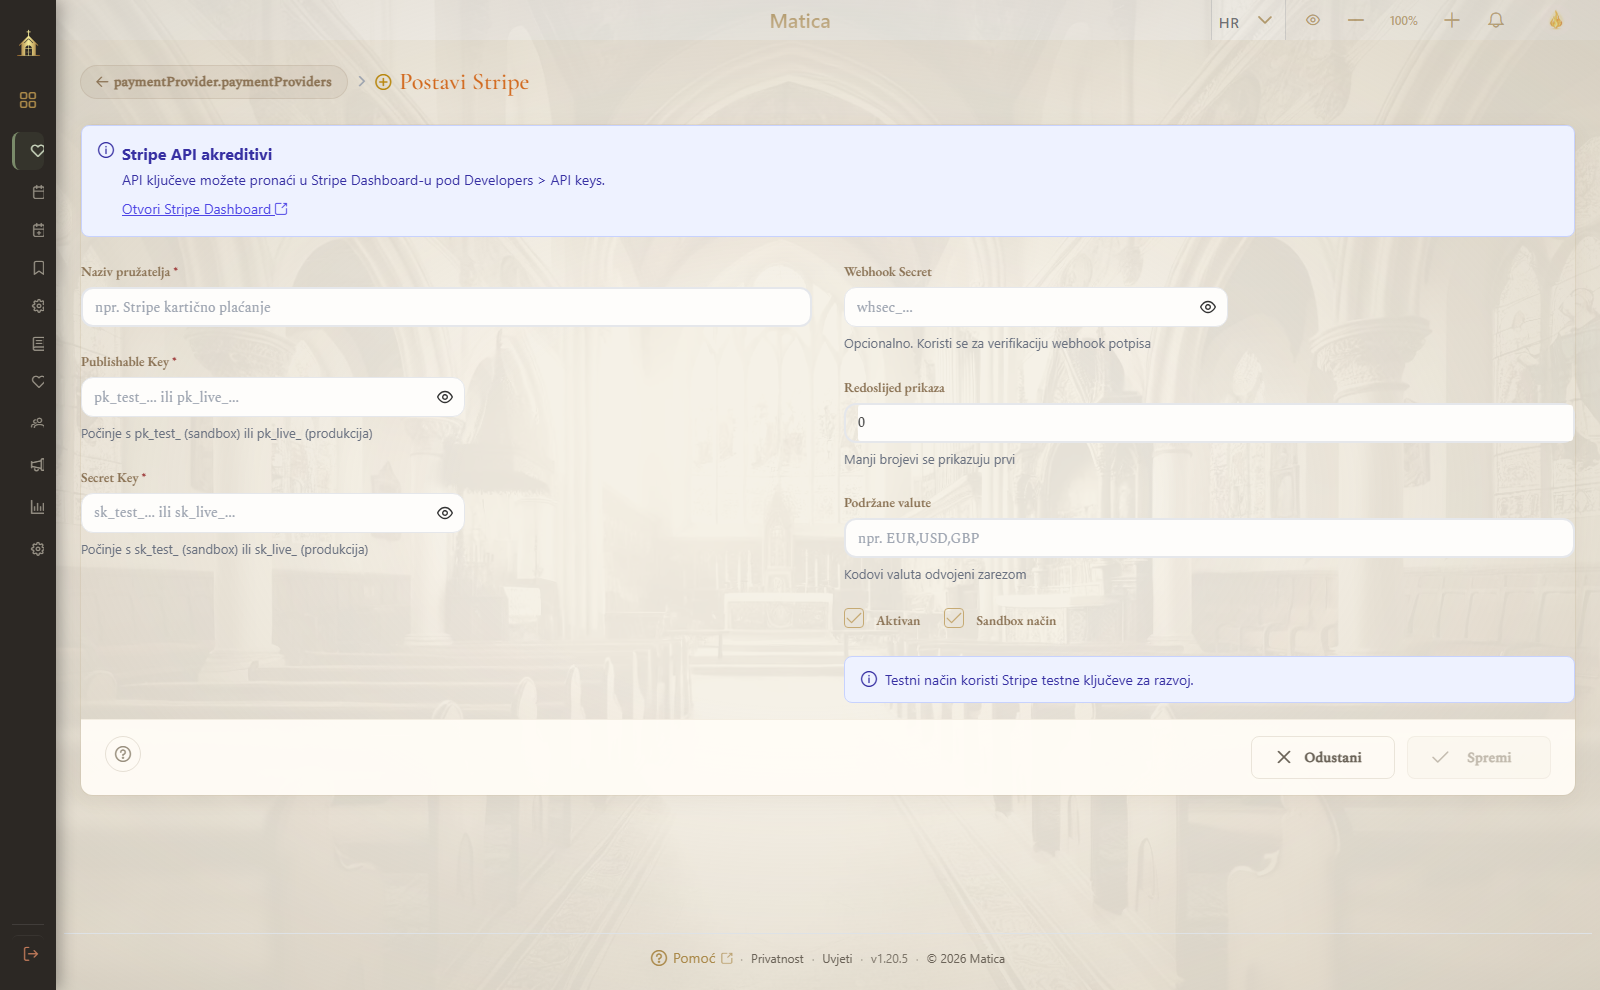Toggle the Sandbox način checkbox
Screen dimensions: 1600x990
[954, 619]
